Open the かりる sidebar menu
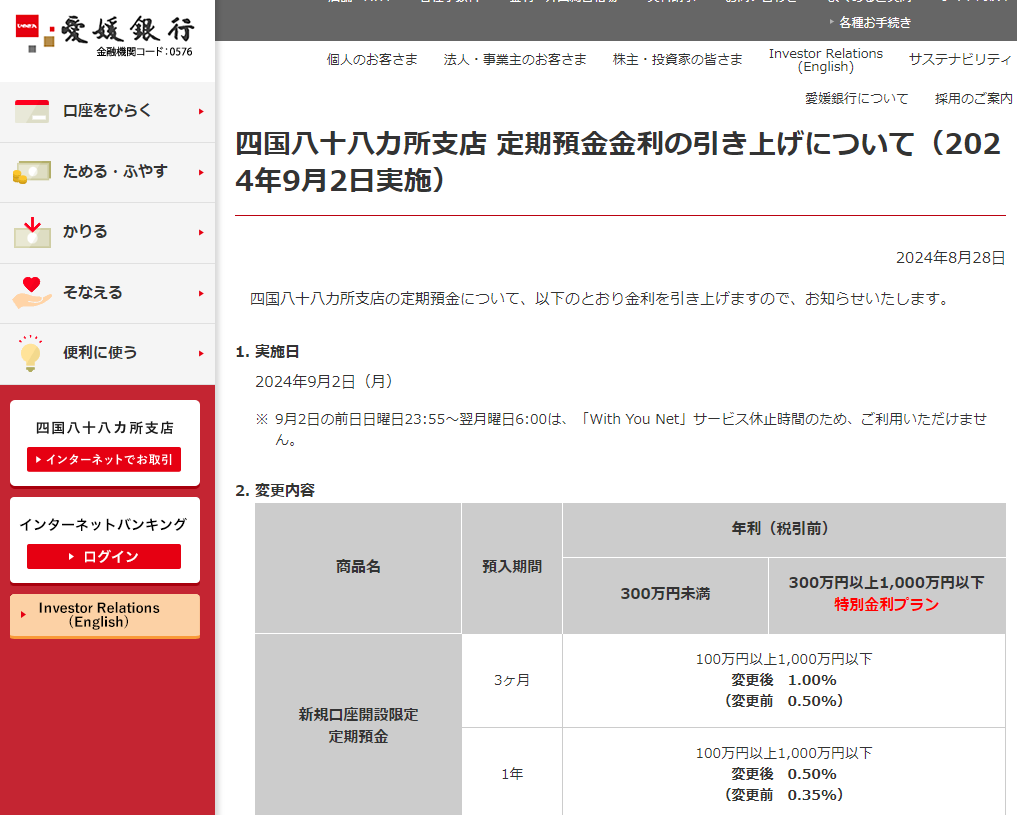This screenshot has height=815, width=1017. point(107,233)
